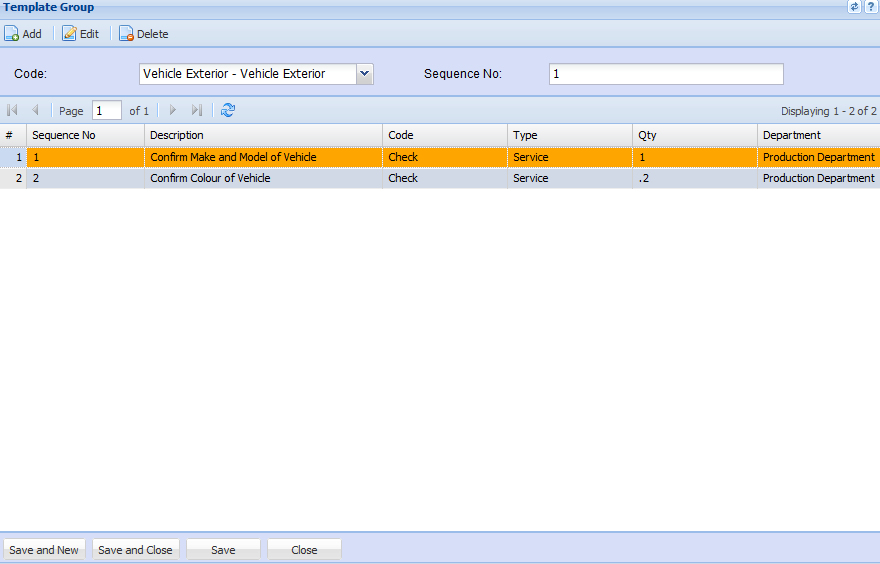Screen dimensions: 880x564
Task: Click the Close button at bottom
Action: click(304, 550)
